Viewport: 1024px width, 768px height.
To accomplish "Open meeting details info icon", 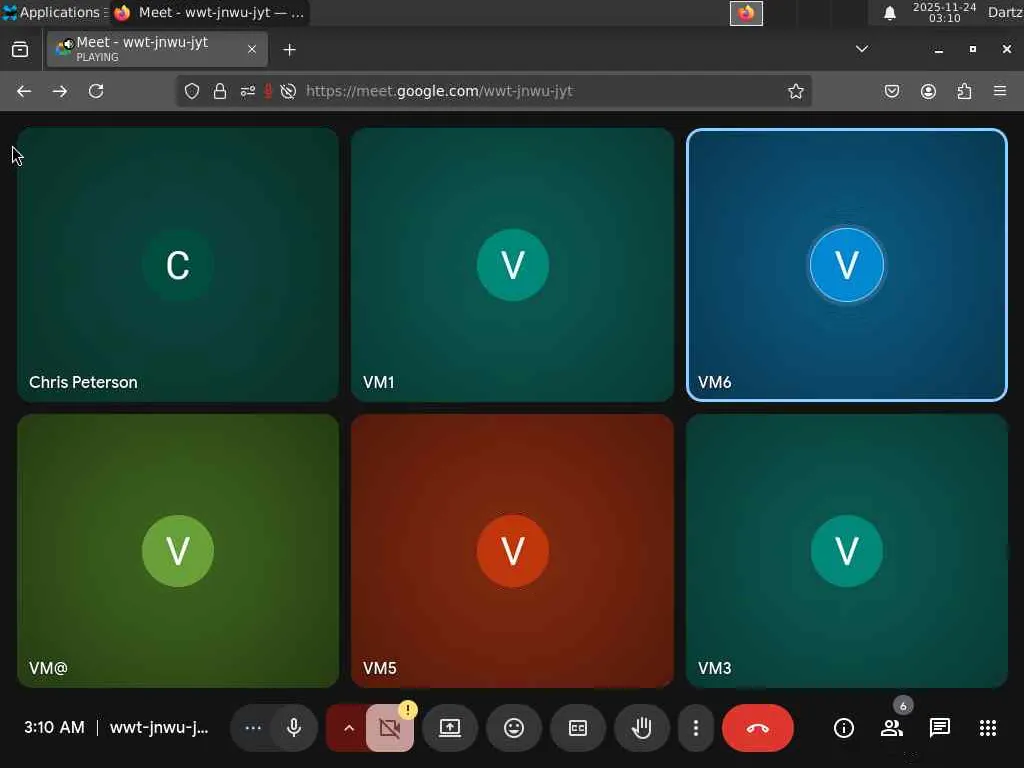I will coord(844,728).
